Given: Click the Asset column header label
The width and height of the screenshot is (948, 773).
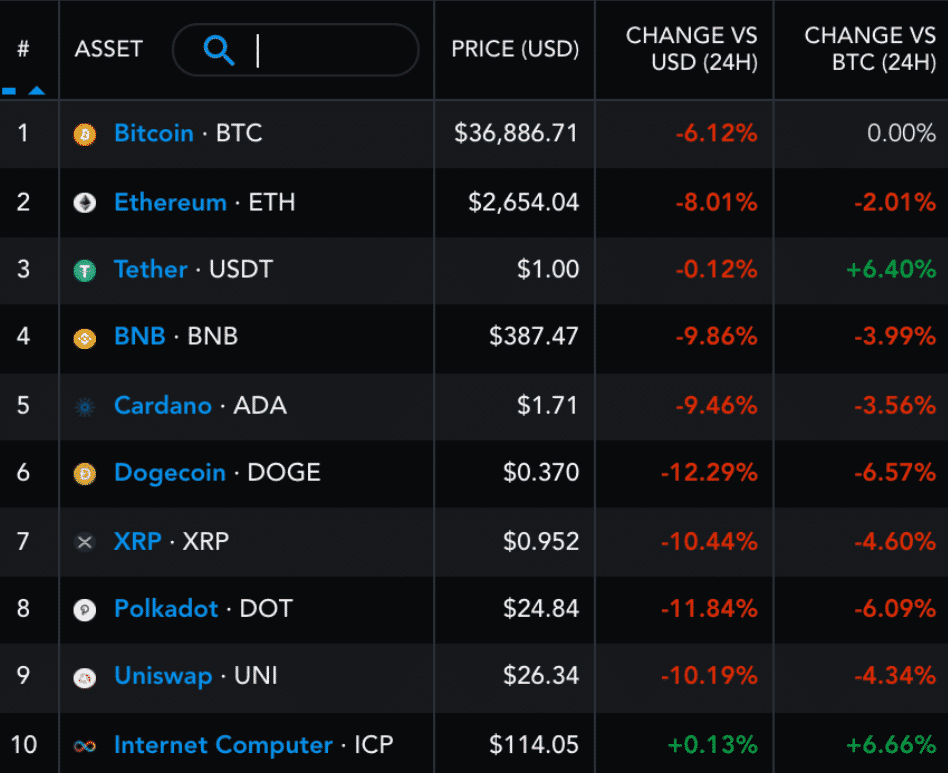Looking at the screenshot, I should pos(108,49).
